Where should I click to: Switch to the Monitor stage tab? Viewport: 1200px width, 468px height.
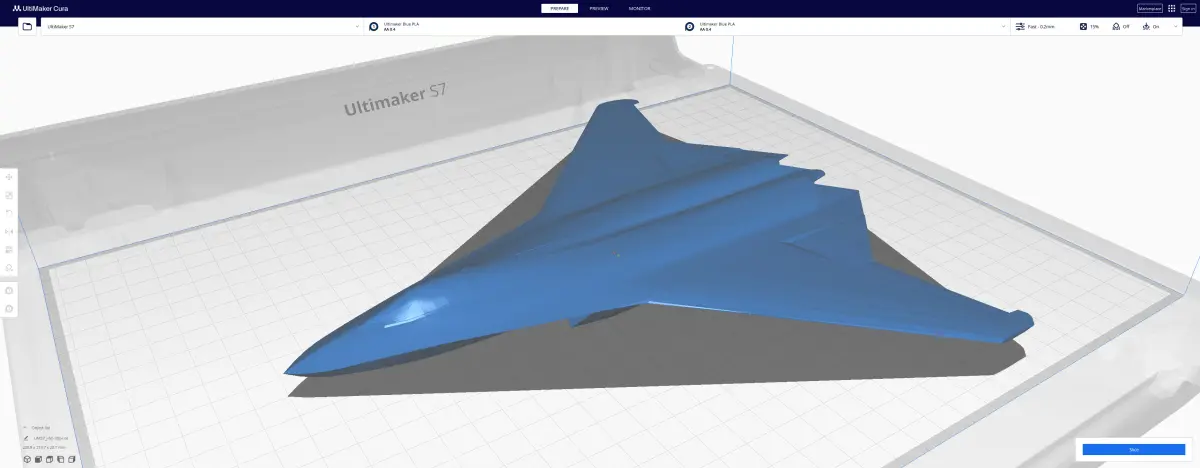point(639,8)
